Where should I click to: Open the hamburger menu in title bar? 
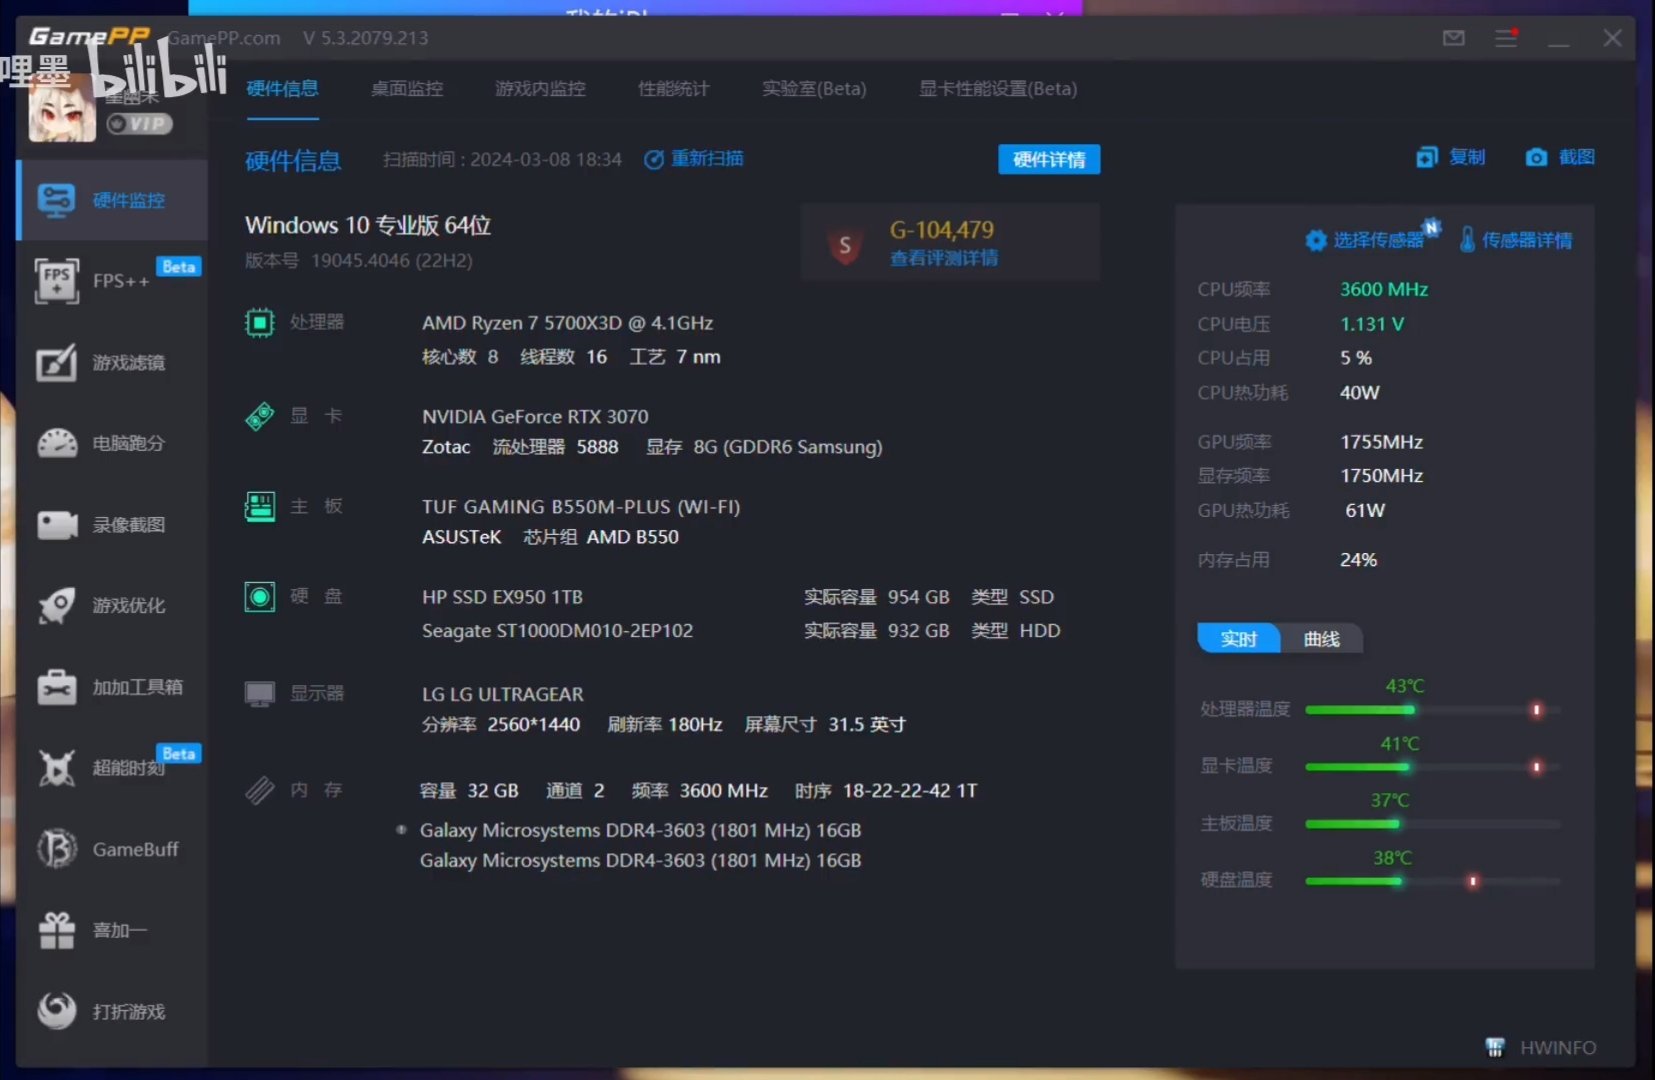pos(1506,38)
